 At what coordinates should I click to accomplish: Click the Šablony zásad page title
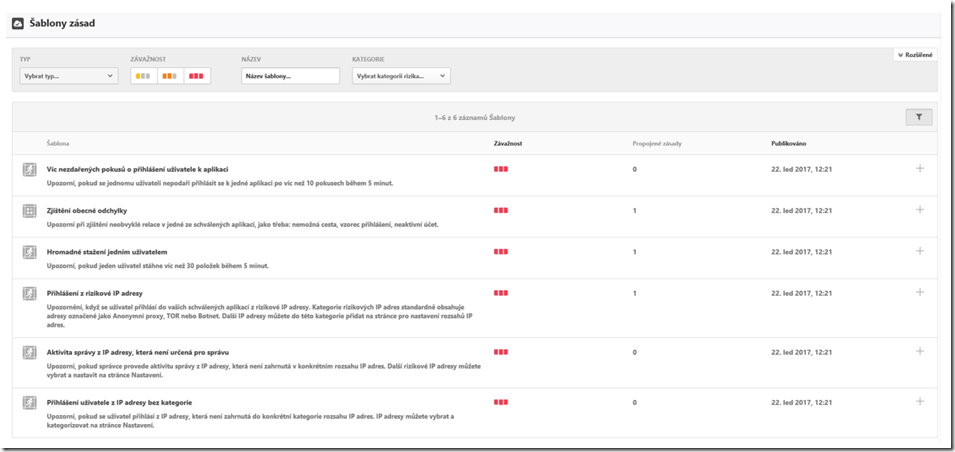tap(62, 24)
